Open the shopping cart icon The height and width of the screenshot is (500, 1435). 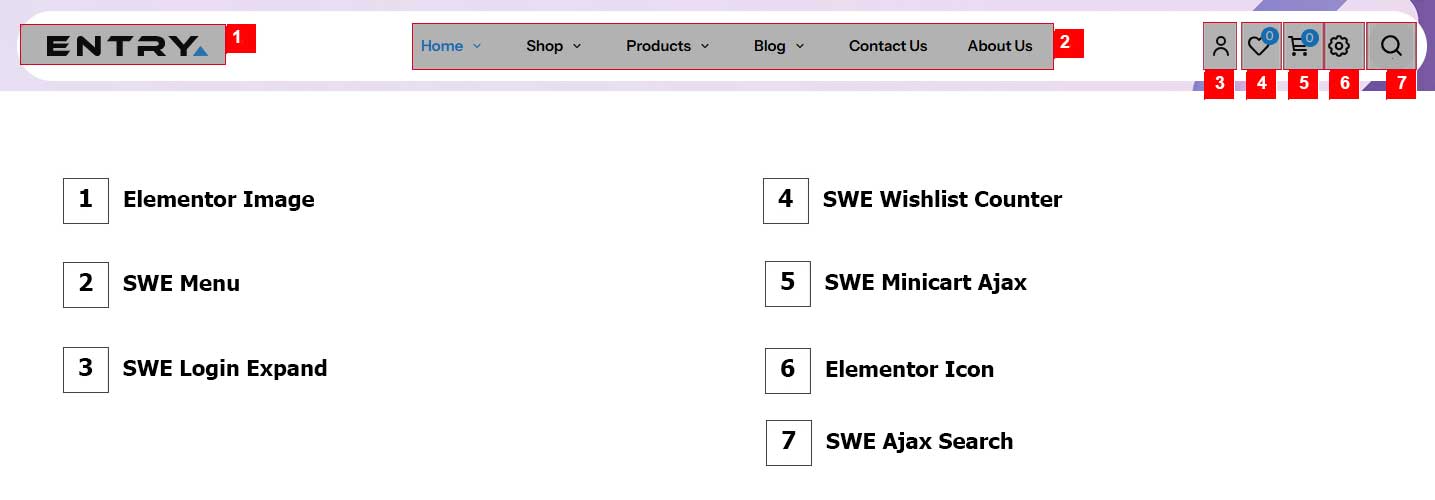point(1299,46)
